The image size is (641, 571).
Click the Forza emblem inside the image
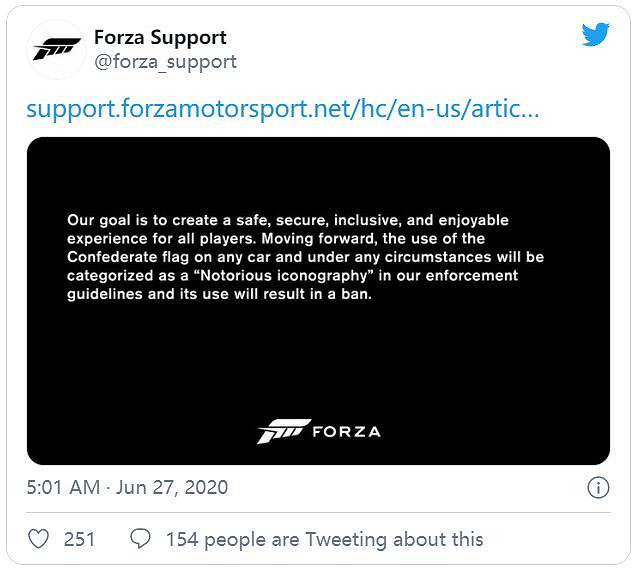point(283,431)
